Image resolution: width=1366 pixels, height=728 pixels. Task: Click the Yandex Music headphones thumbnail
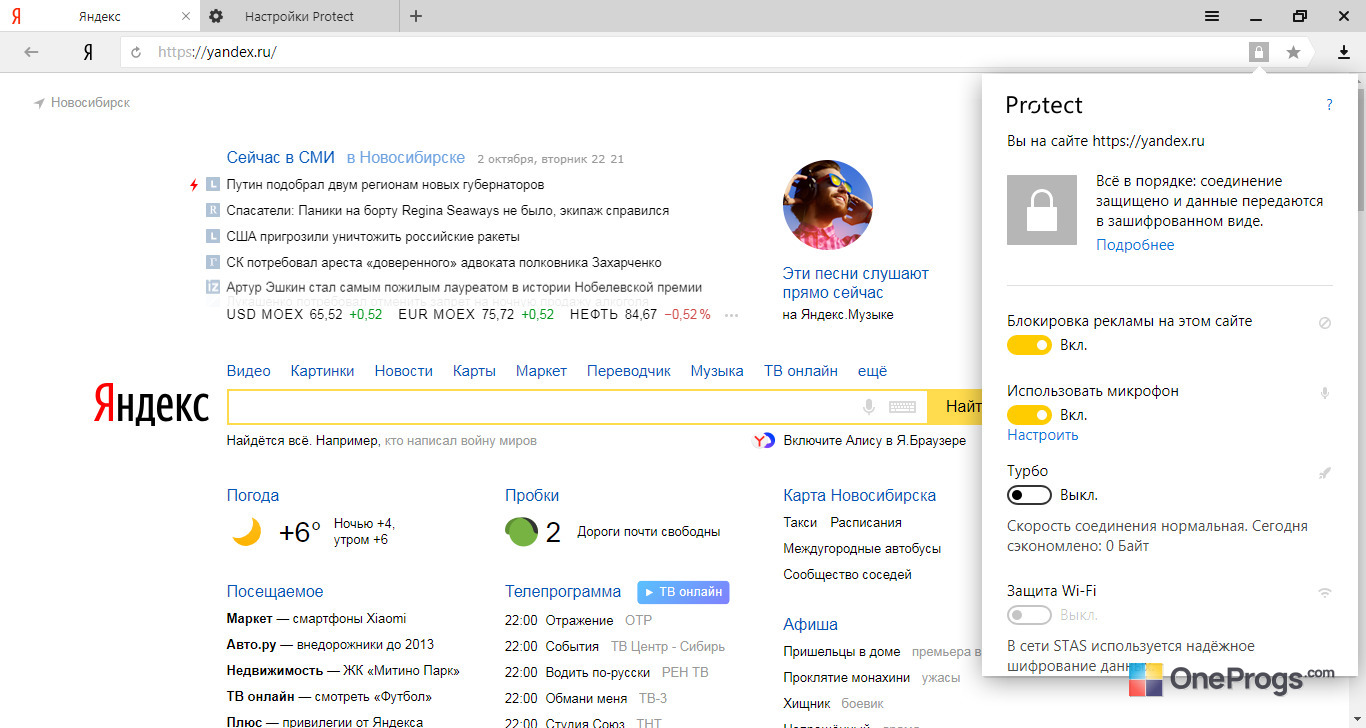coord(828,205)
